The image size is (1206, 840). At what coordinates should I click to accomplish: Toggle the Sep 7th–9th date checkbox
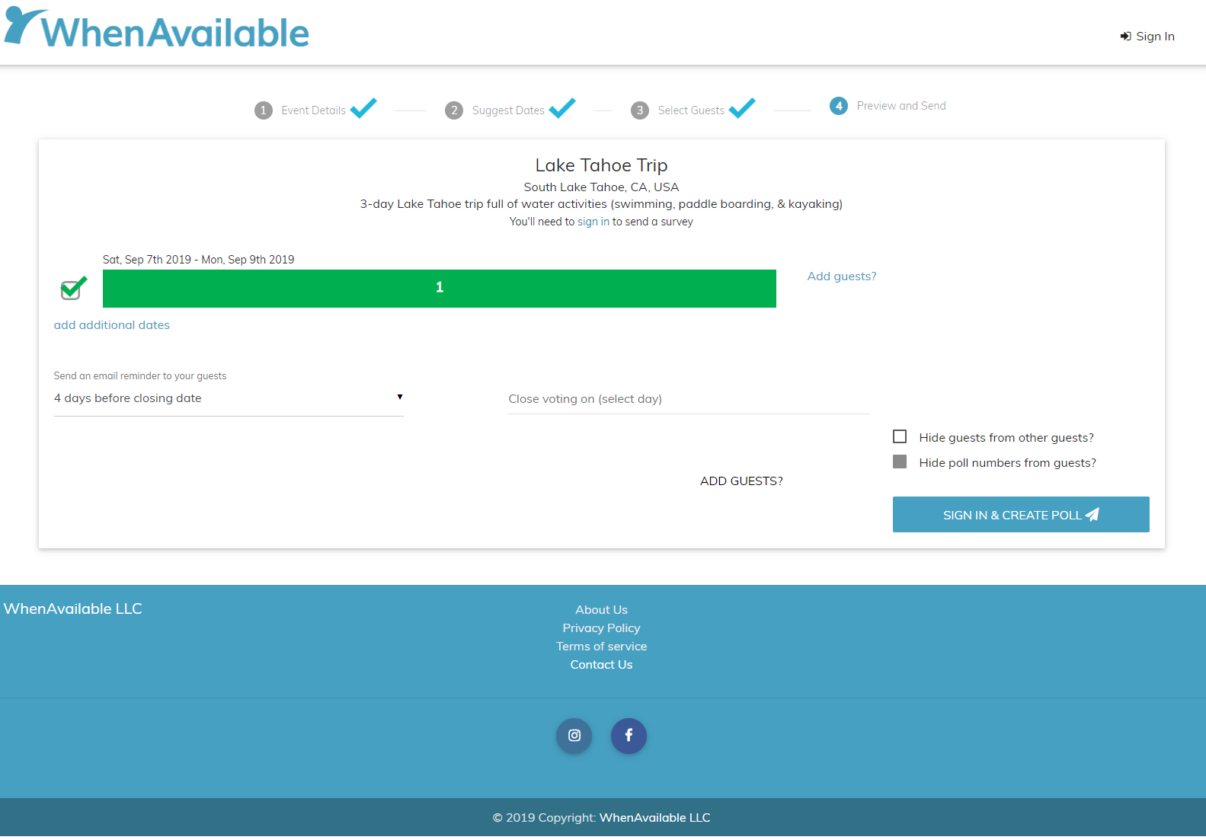72,289
